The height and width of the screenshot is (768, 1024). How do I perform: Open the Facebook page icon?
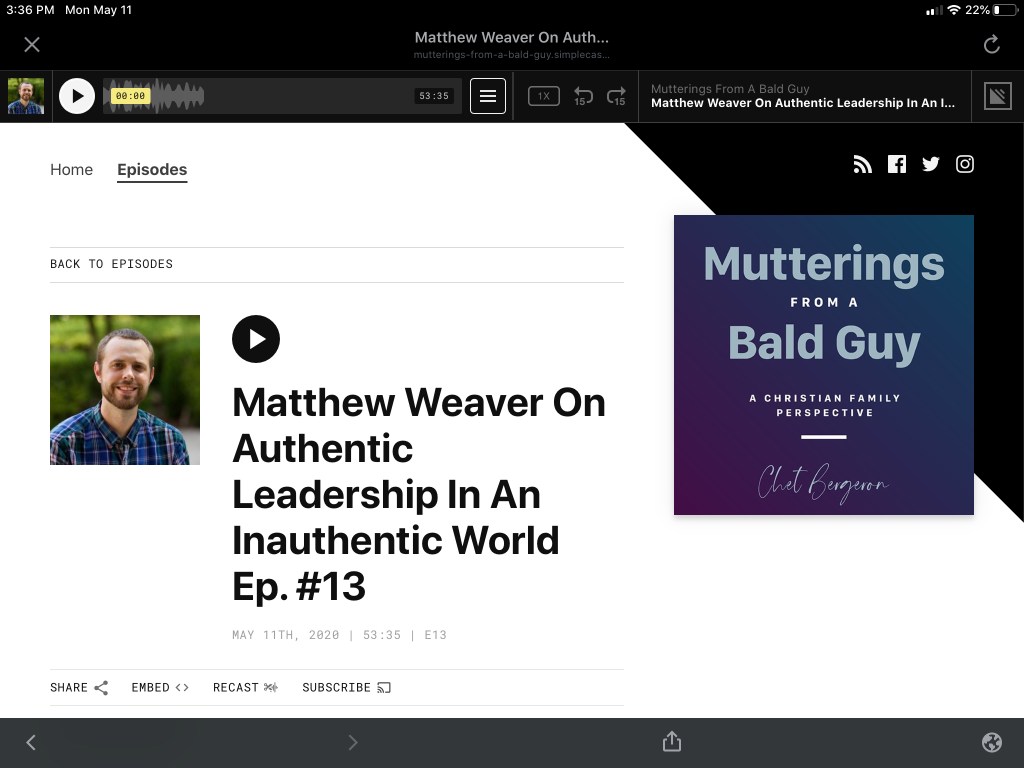897,164
